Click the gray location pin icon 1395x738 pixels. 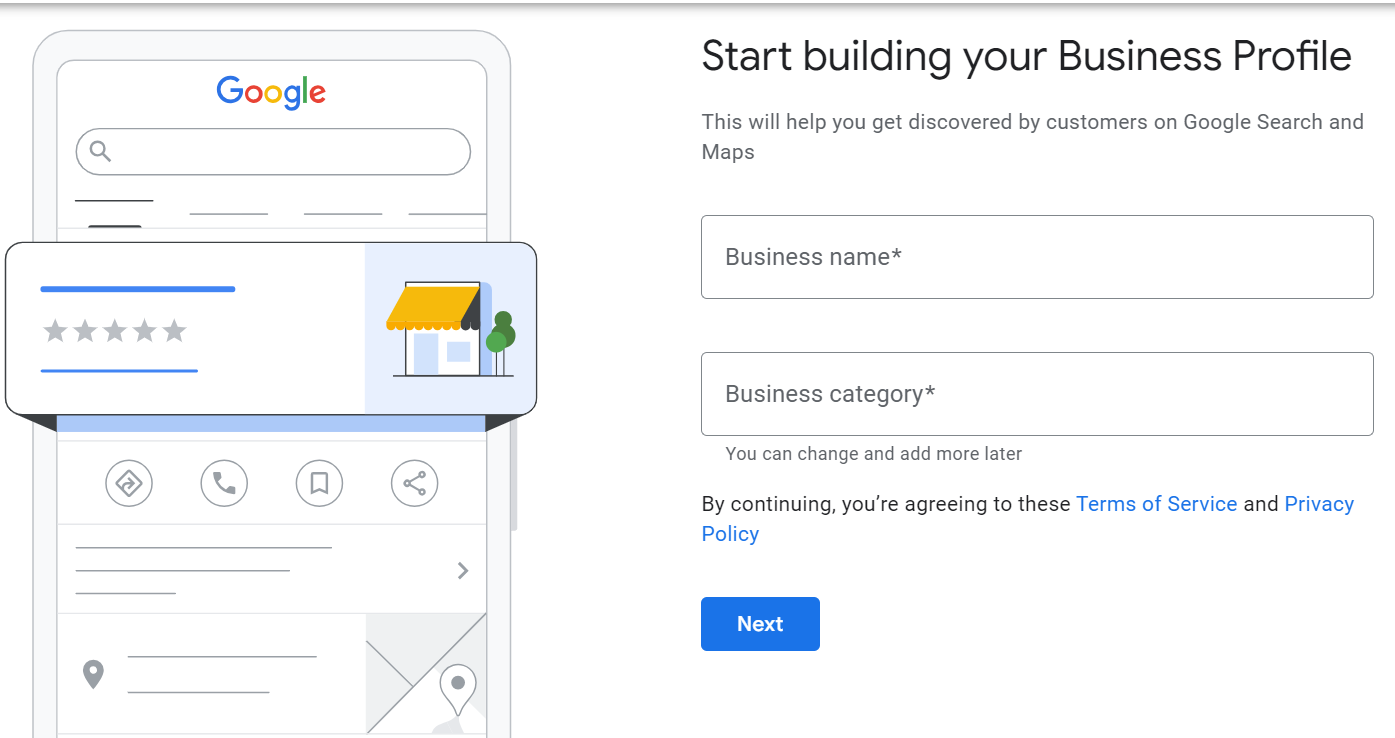click(x=93, y=675)
